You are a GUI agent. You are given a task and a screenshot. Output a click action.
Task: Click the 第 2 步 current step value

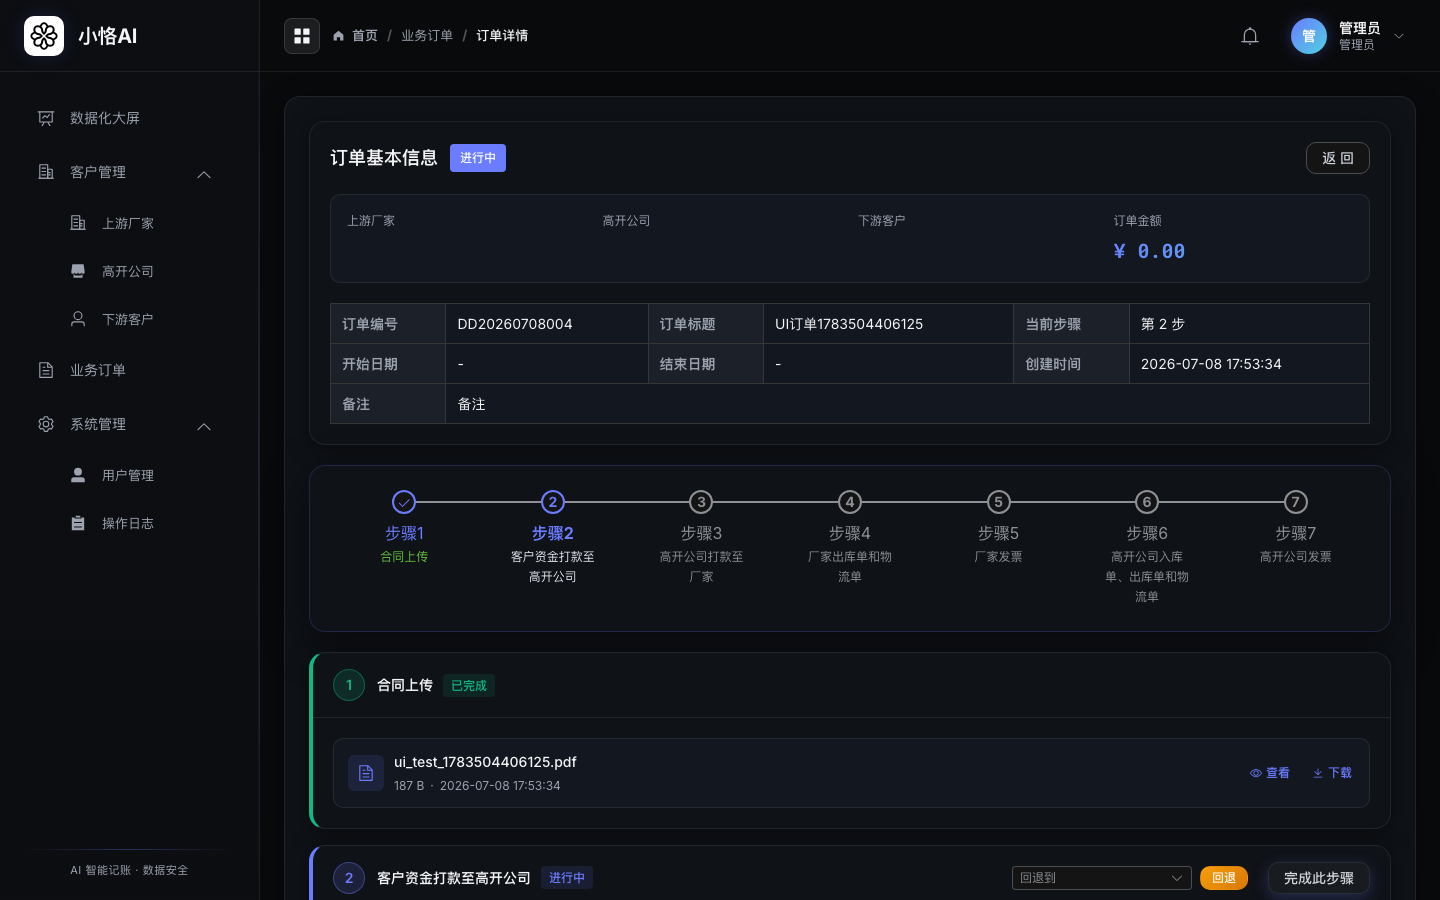click(x=1163, y=324)
